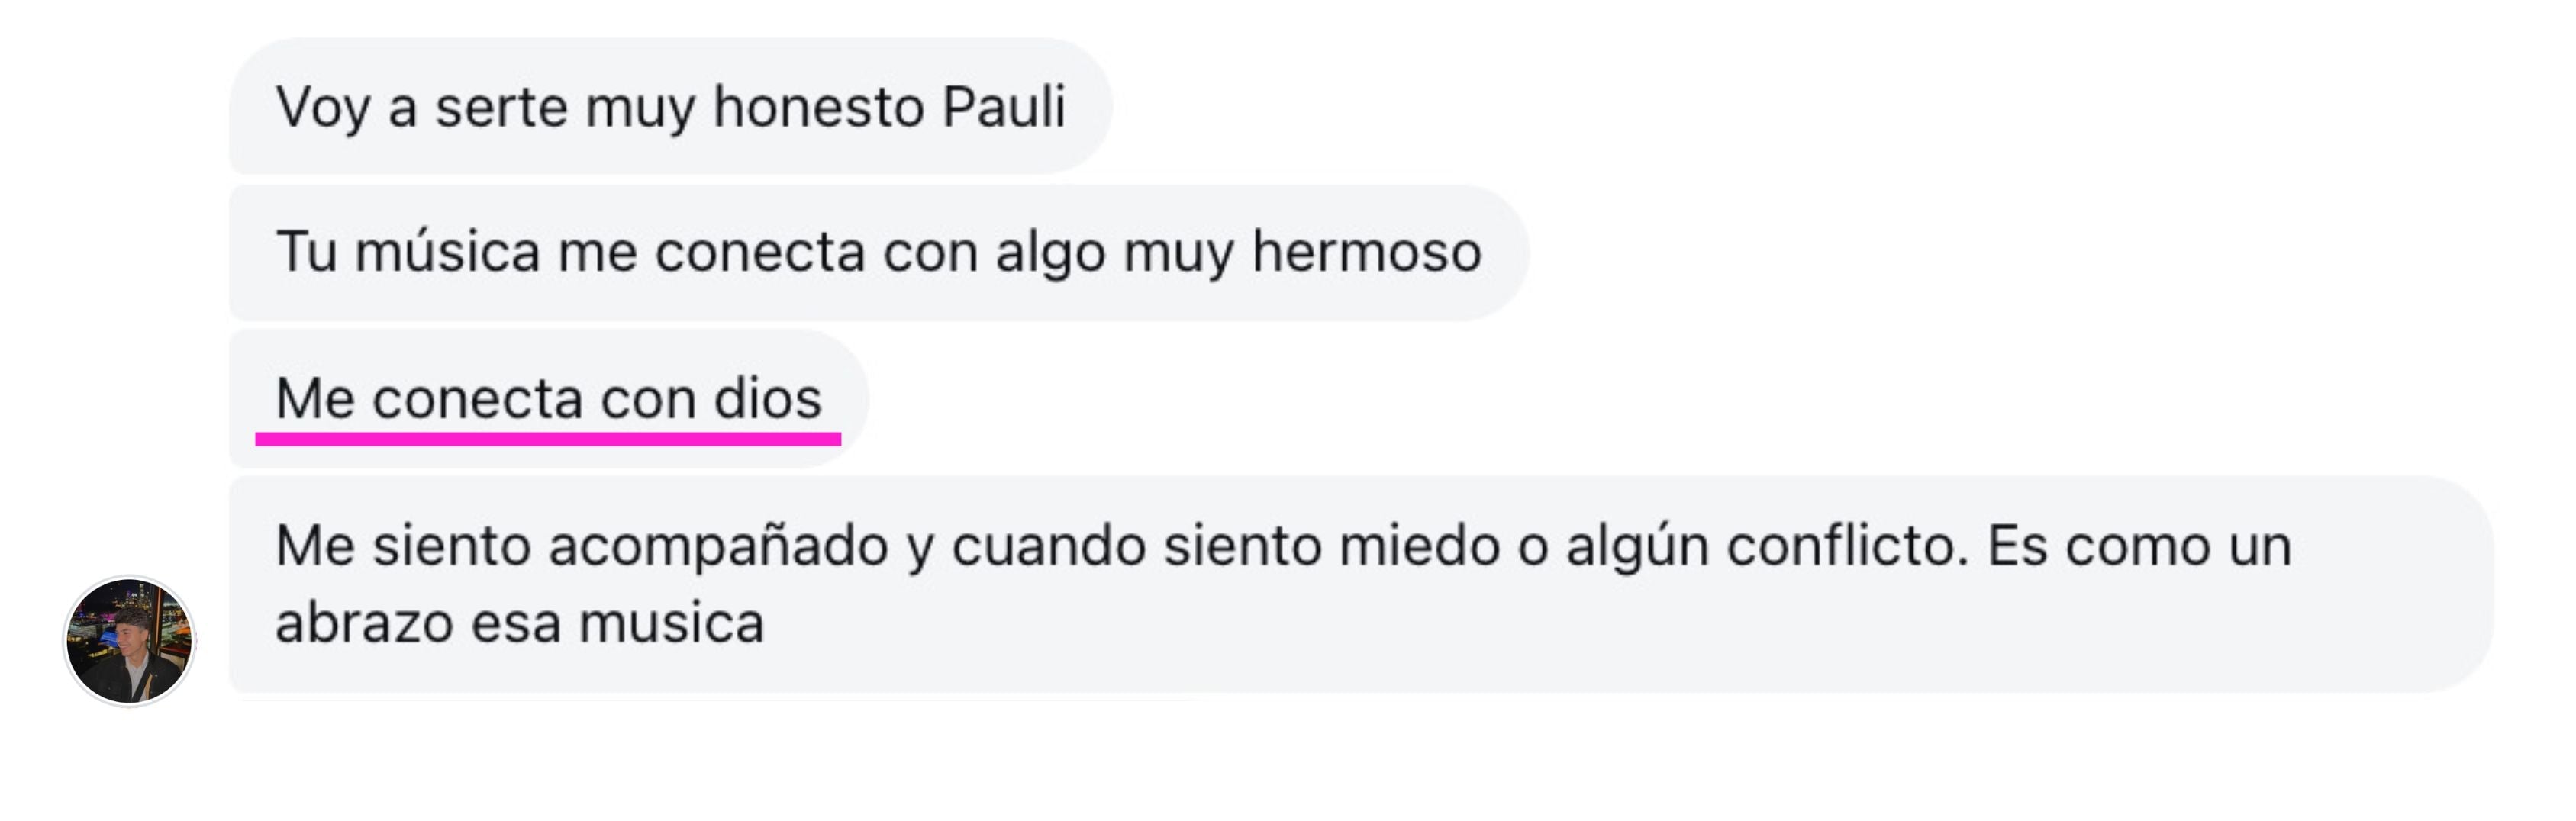
Task: Click the "Me conecta con dios" message
Action: click(549, 398)
